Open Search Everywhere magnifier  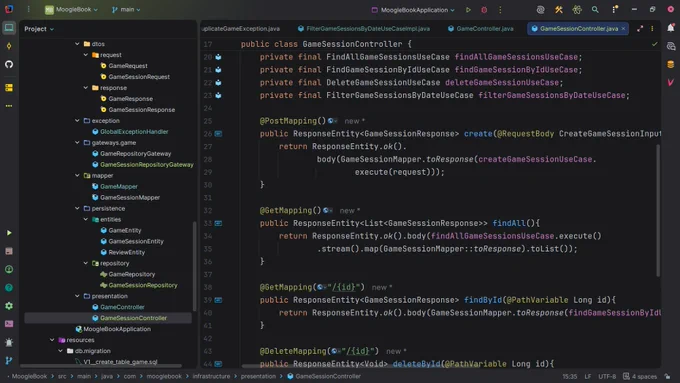tap(595, 10)
